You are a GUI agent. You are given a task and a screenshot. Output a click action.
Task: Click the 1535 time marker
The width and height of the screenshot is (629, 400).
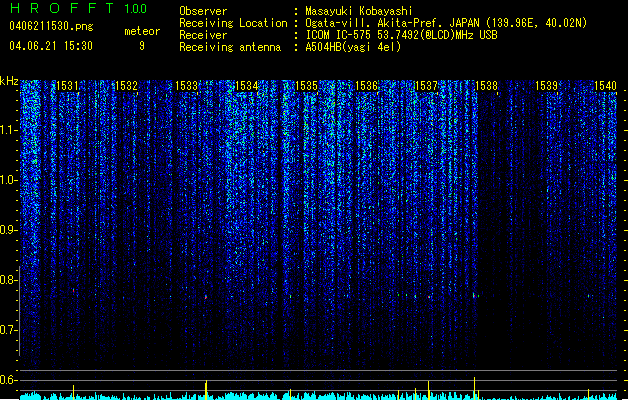pyautogui.click(x=306, y=86)
